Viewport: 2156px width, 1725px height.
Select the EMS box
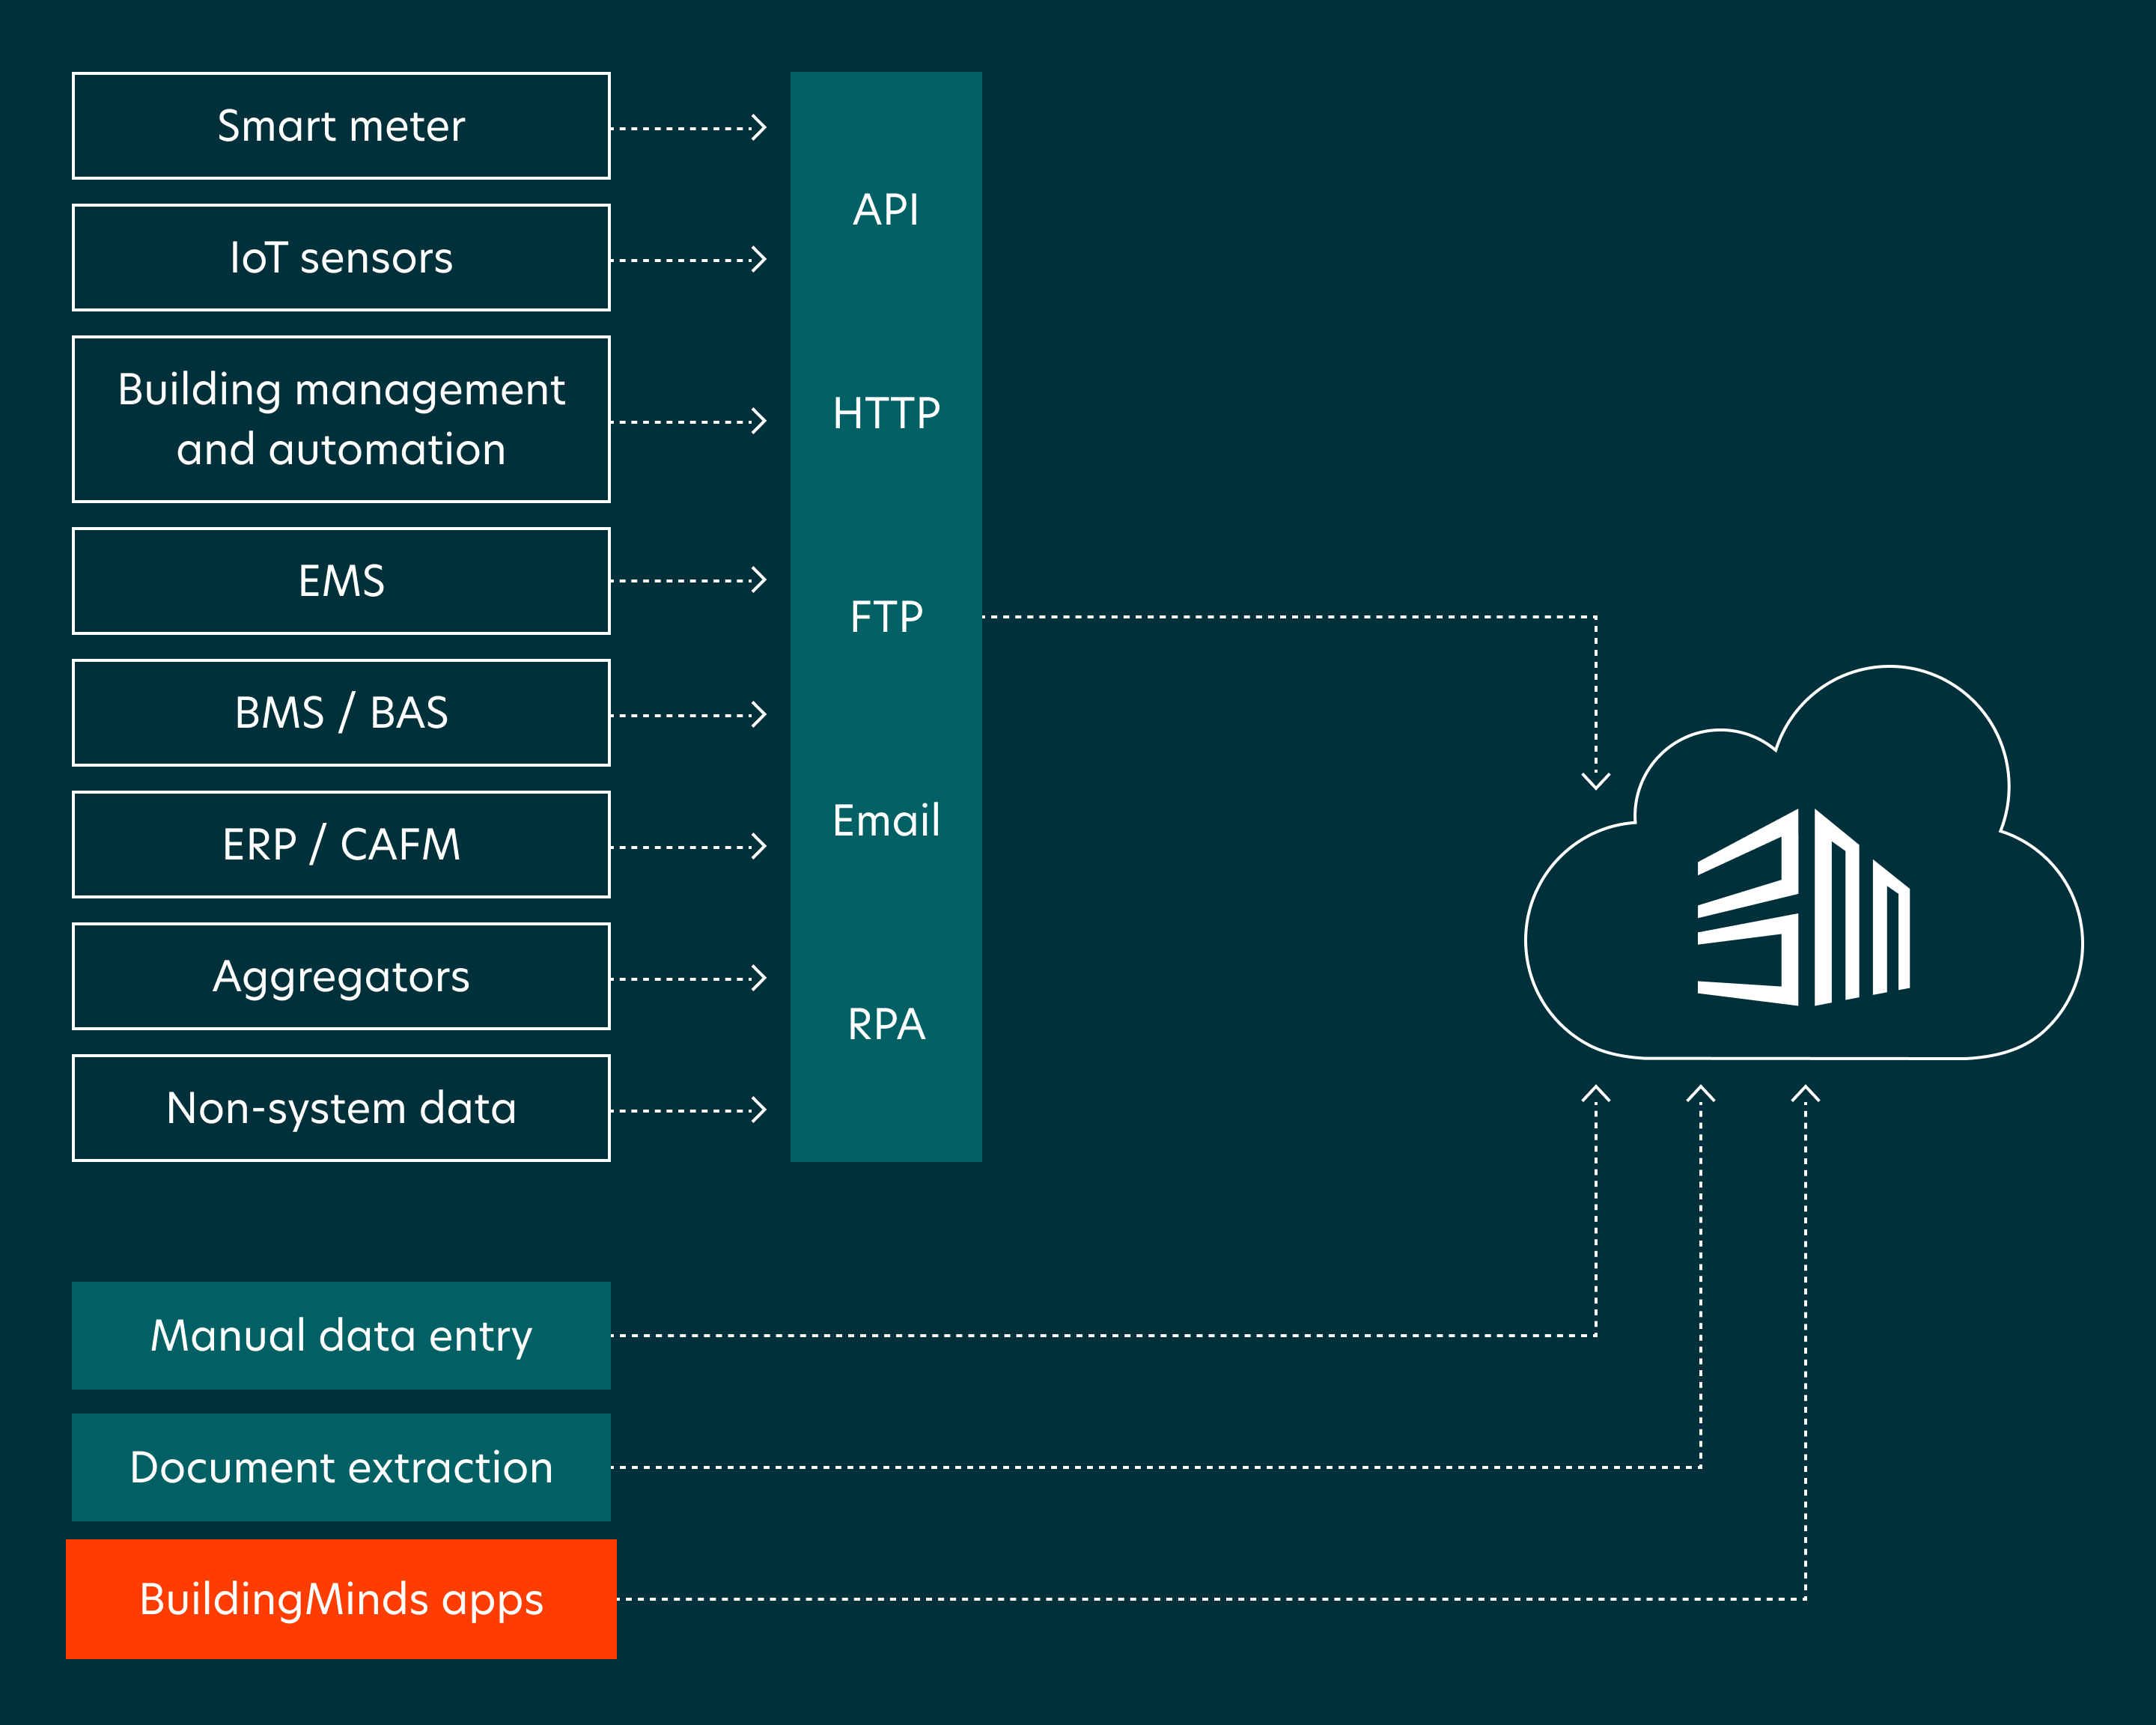click(x=341, y=581)
